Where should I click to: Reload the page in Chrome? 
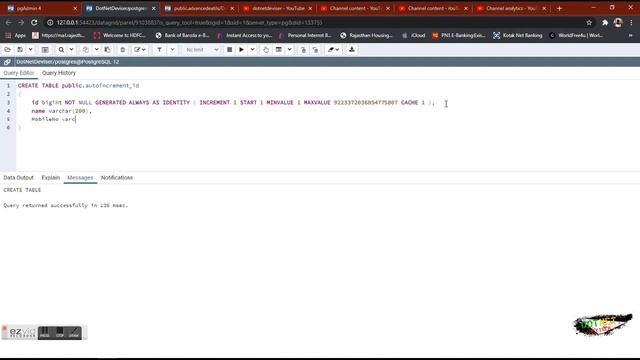[34, 22]
